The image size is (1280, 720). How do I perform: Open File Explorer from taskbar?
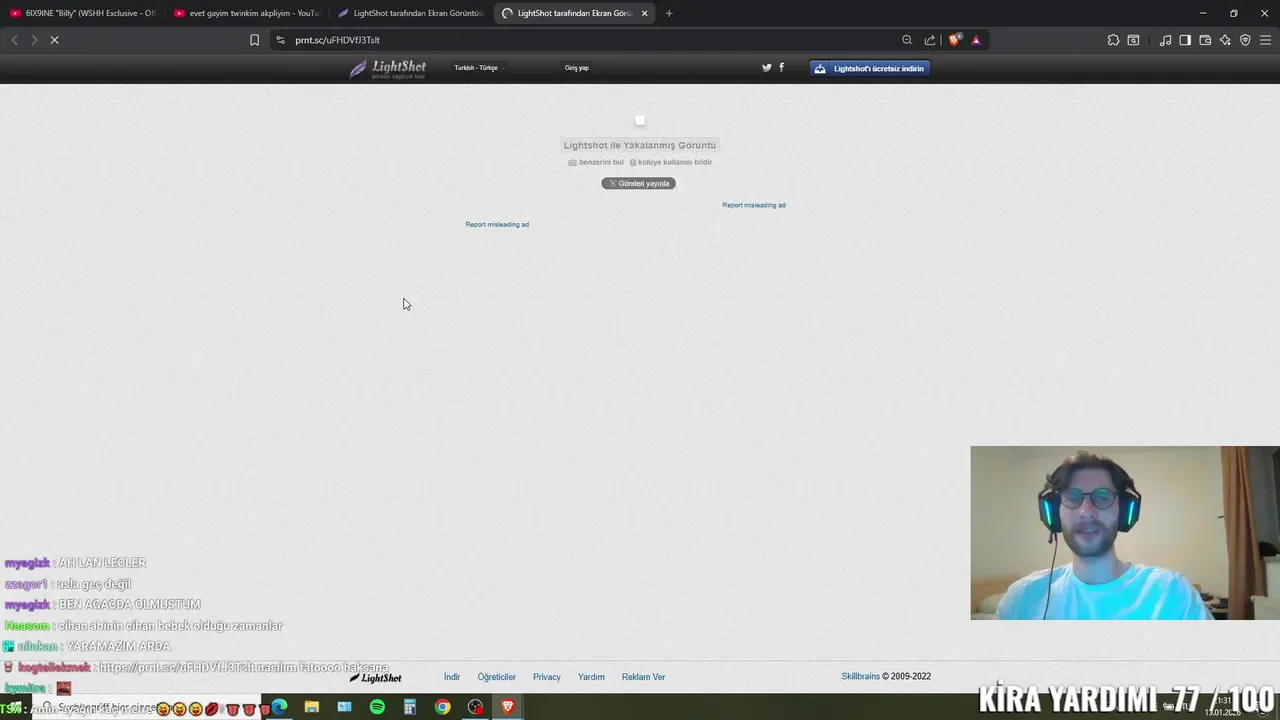tap(312, 707)
